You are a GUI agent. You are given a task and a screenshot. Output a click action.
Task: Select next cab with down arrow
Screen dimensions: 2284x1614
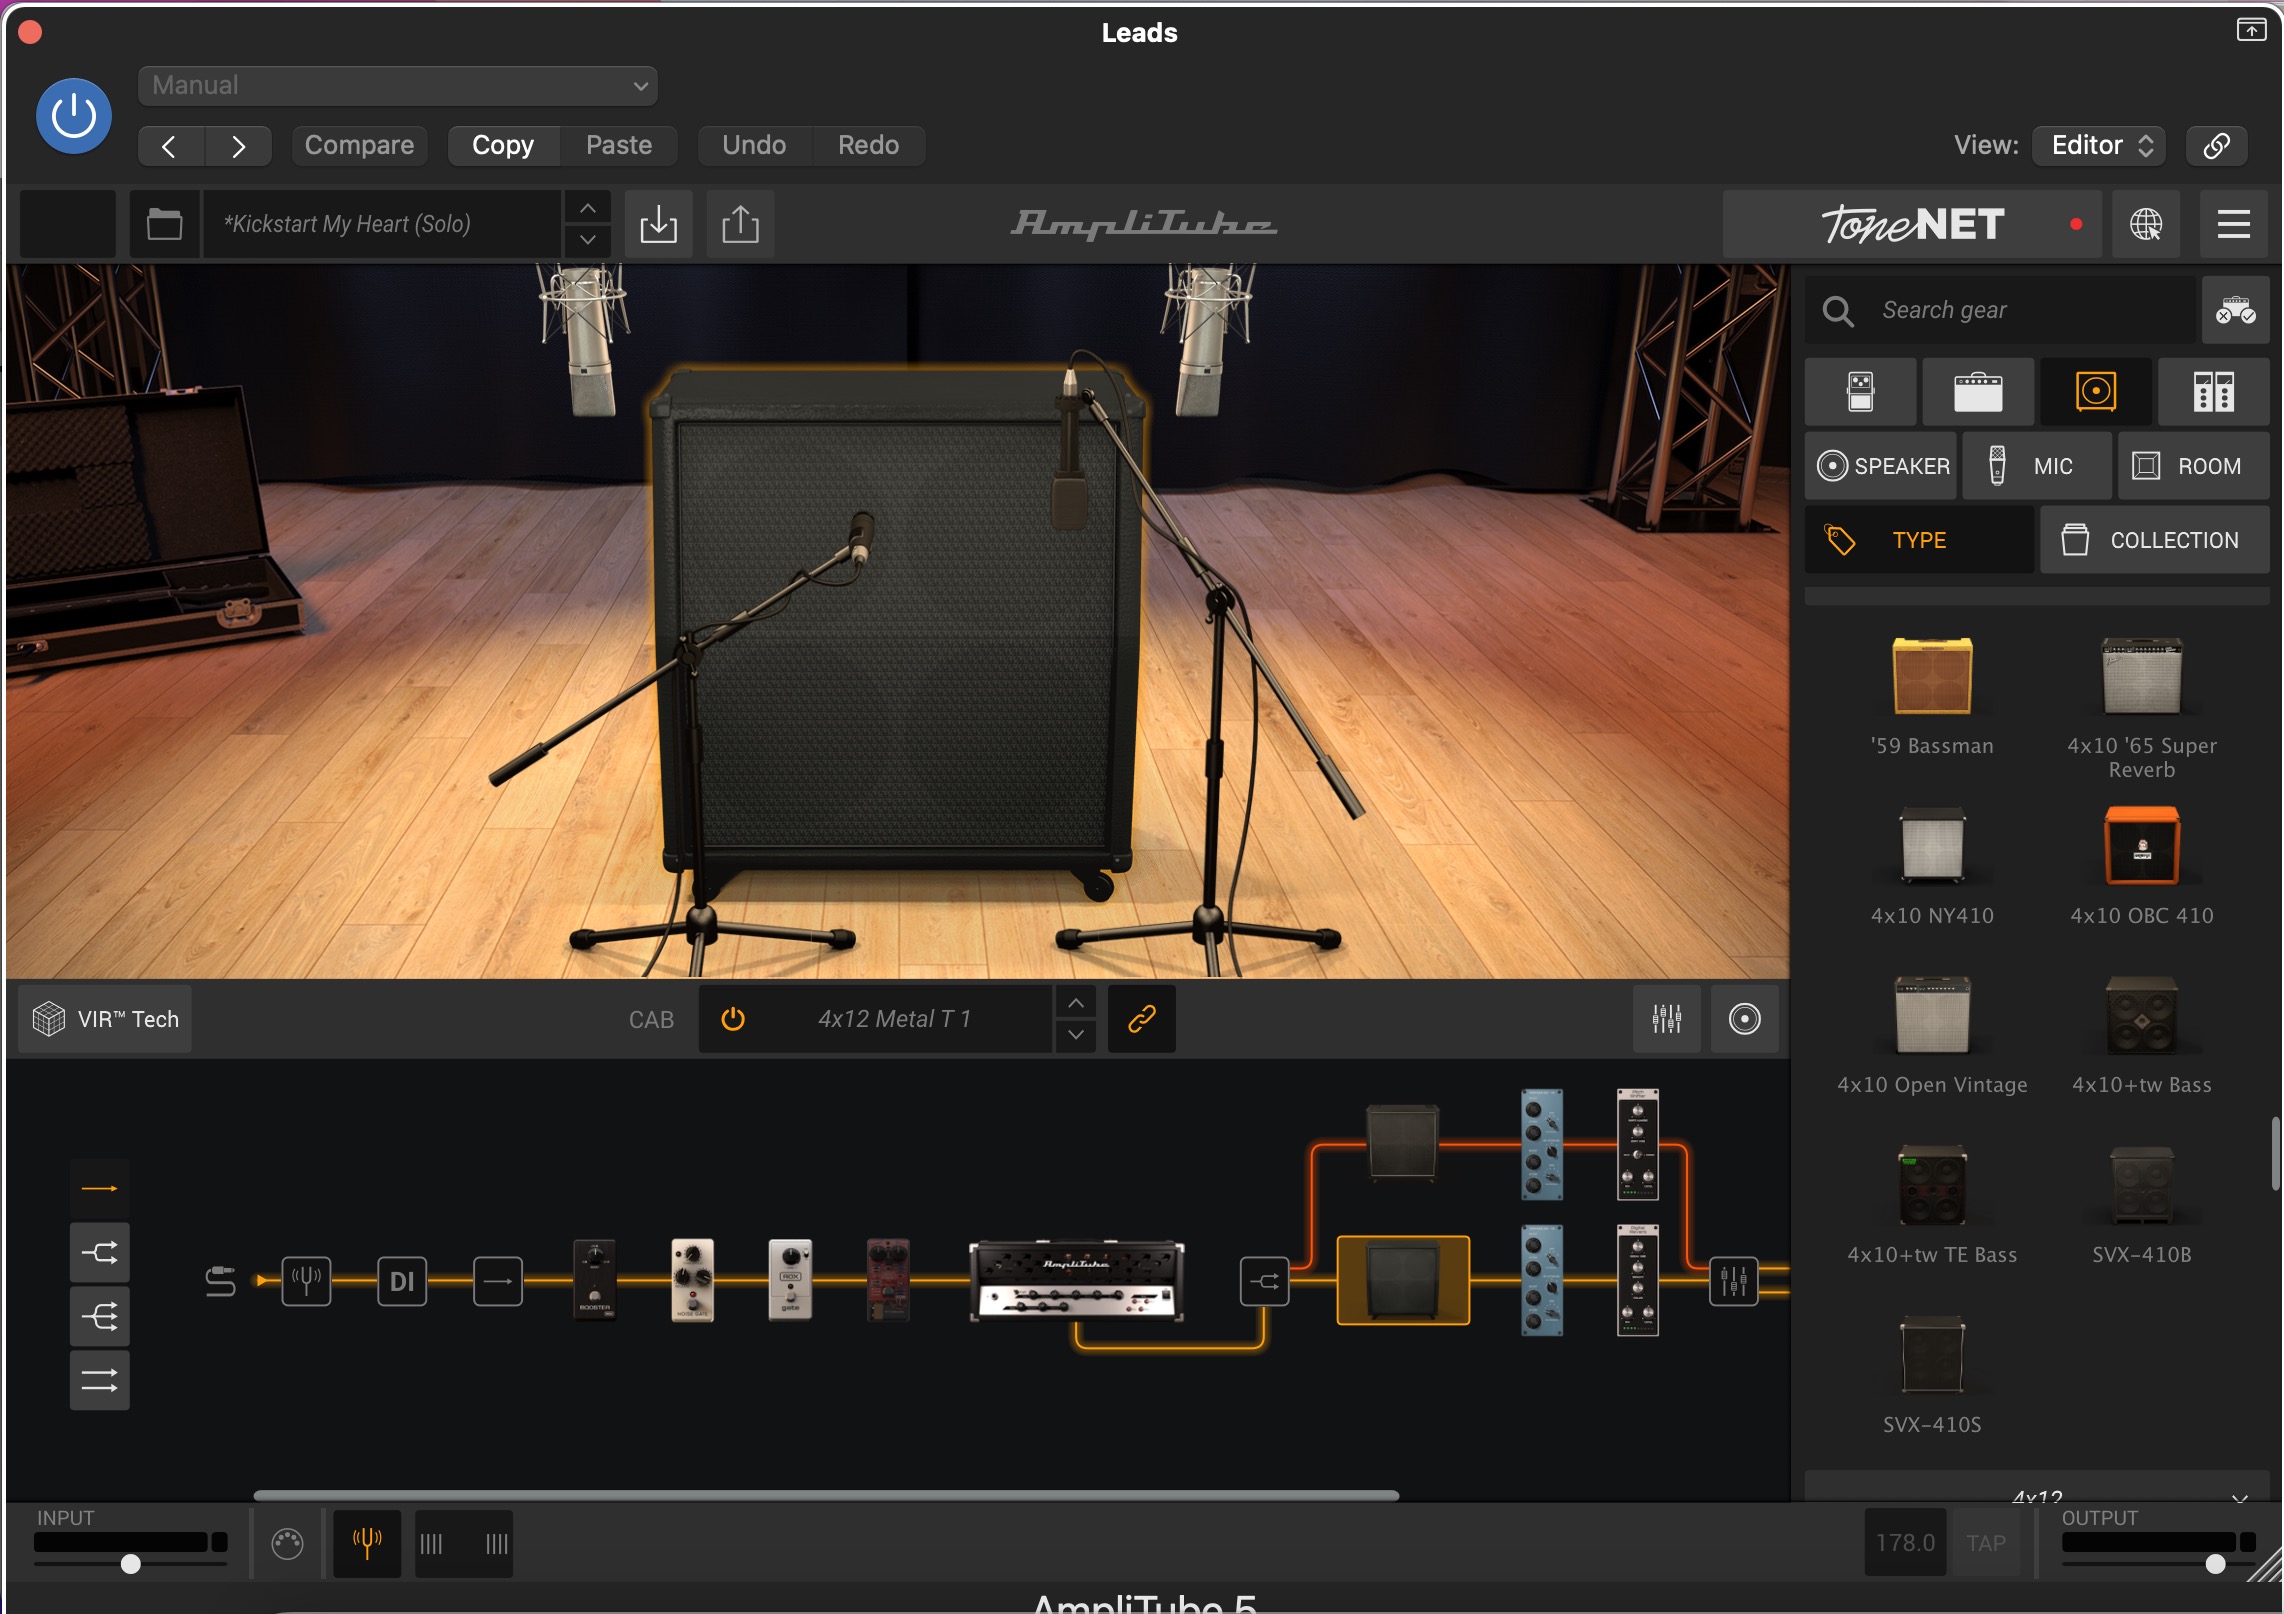tap(1076, 1035)
